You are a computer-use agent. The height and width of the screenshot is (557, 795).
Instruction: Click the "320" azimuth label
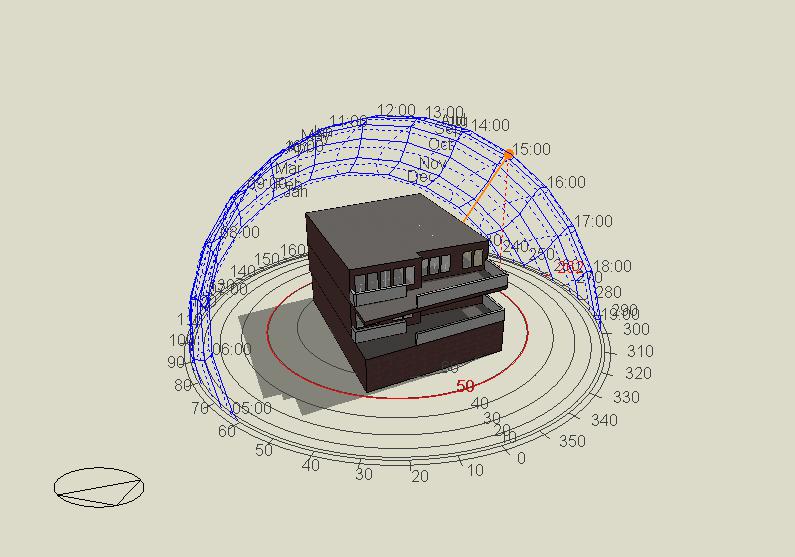click(x=638, y=373)
